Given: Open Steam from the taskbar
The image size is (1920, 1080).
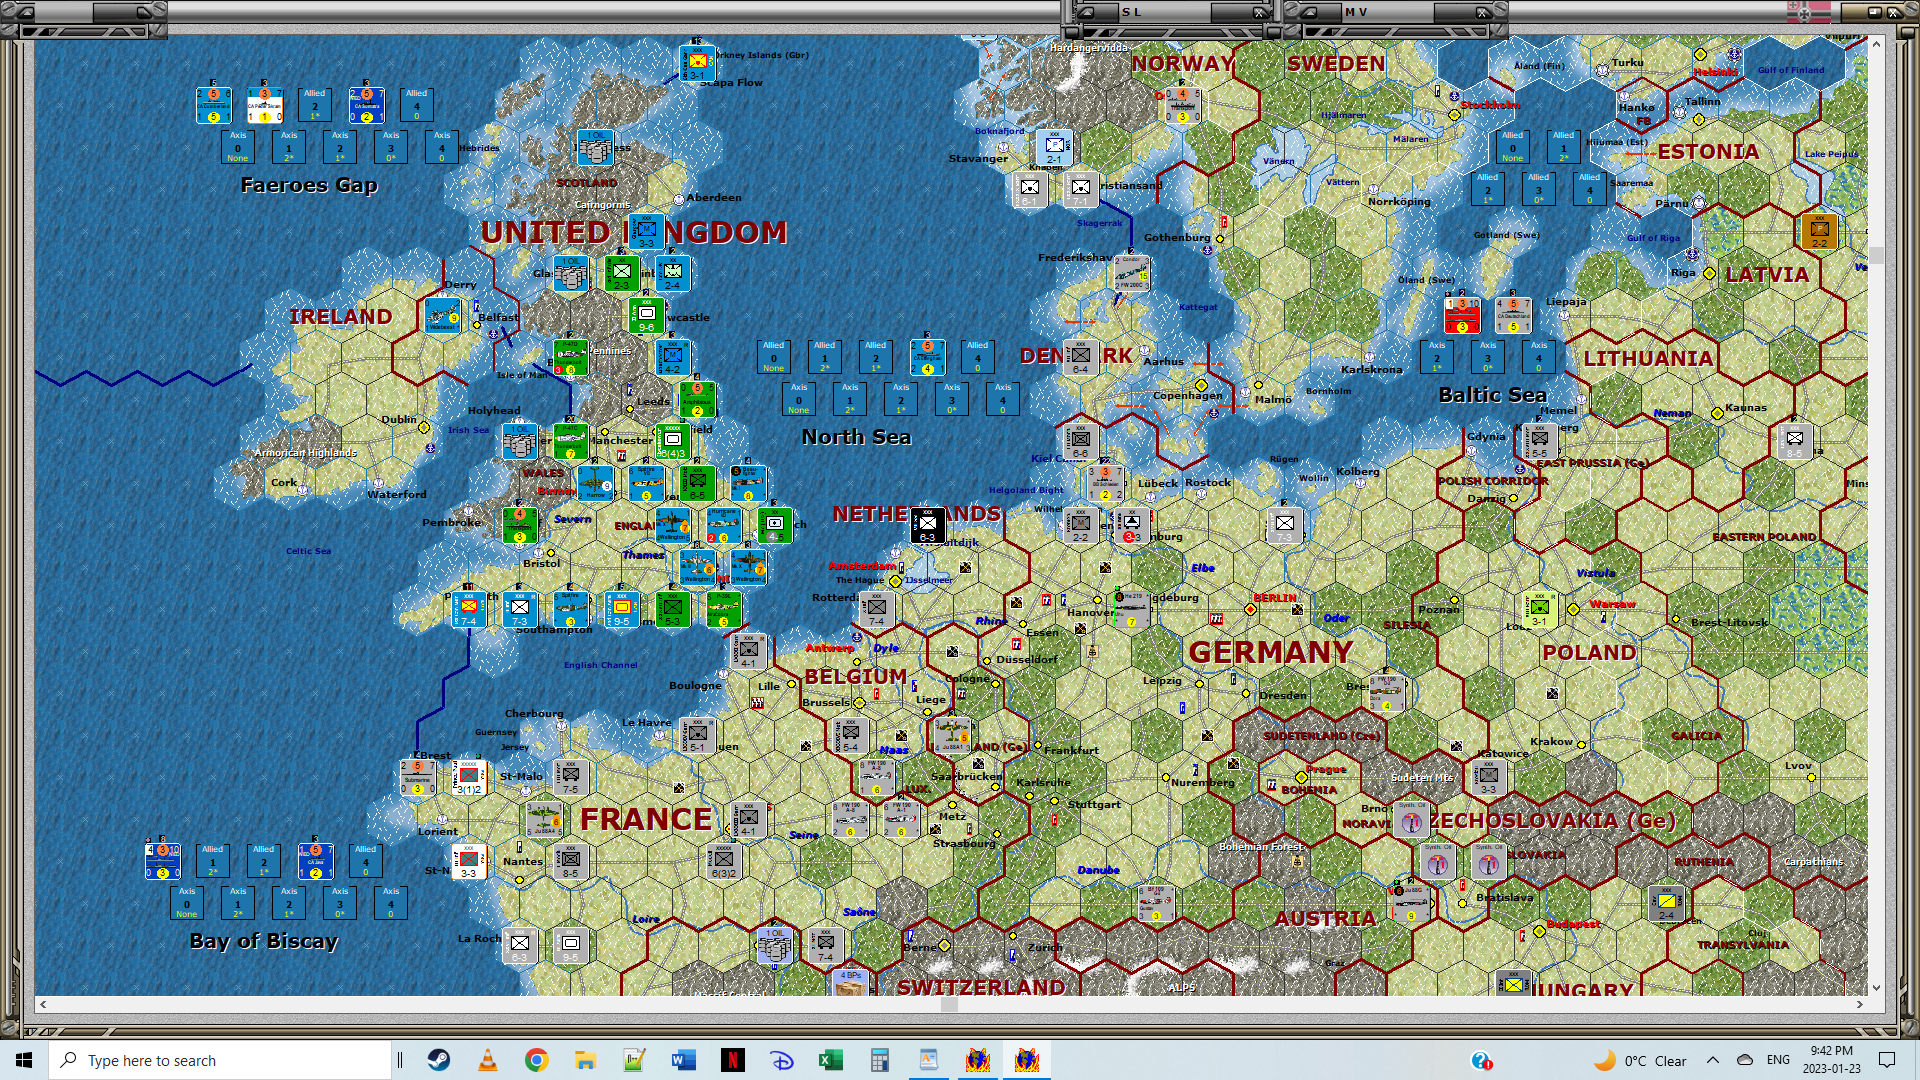Looking at the screenshot, I should click(438, 1060).
